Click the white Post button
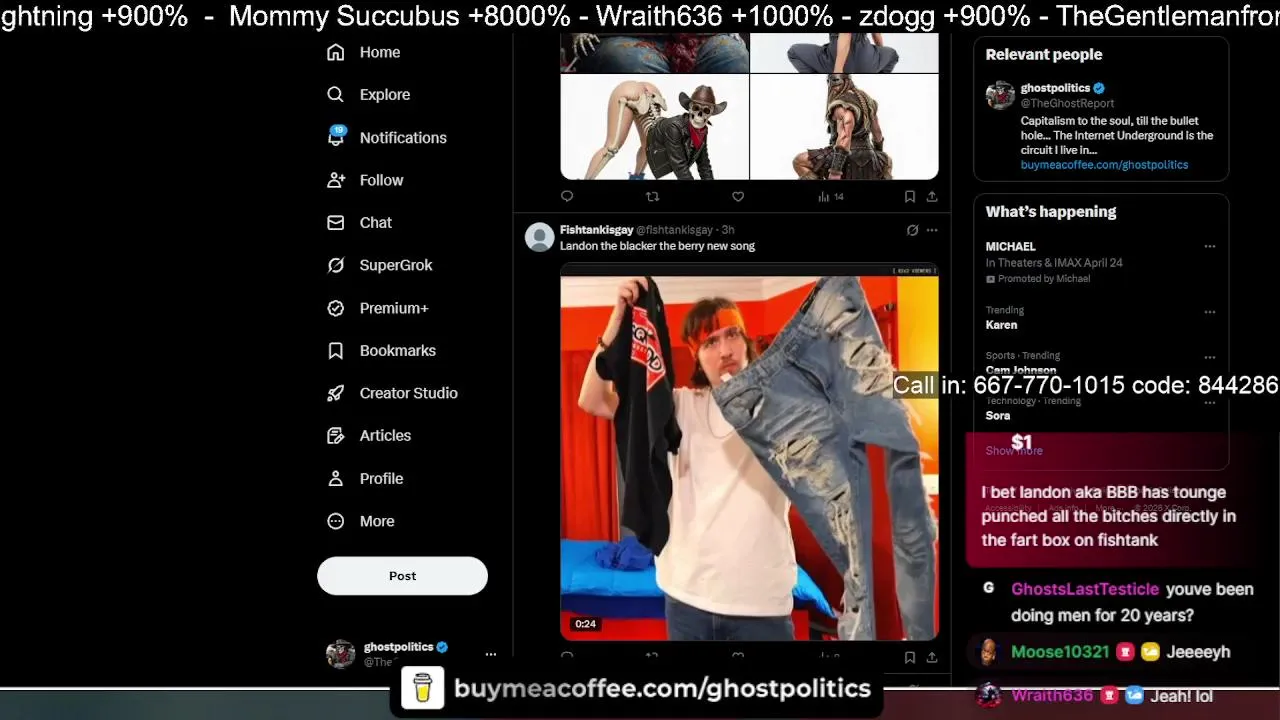Image resolution: width=1280 pixels, height=720 pixels. click(402, 576)
